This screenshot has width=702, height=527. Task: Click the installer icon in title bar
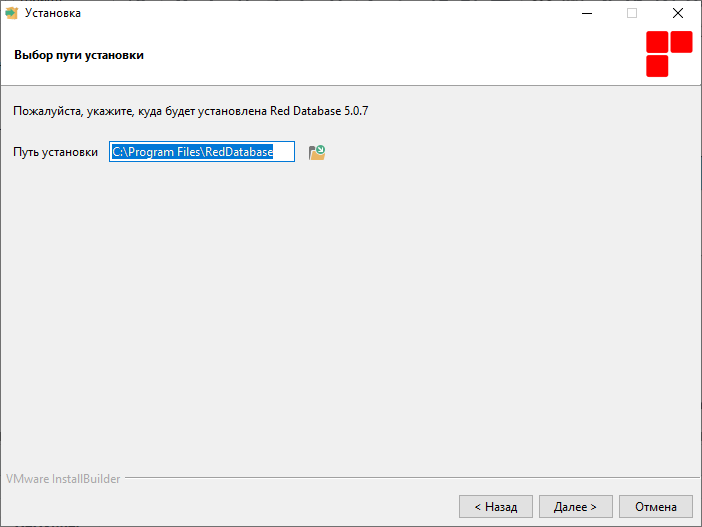click(x=11, y=13)
